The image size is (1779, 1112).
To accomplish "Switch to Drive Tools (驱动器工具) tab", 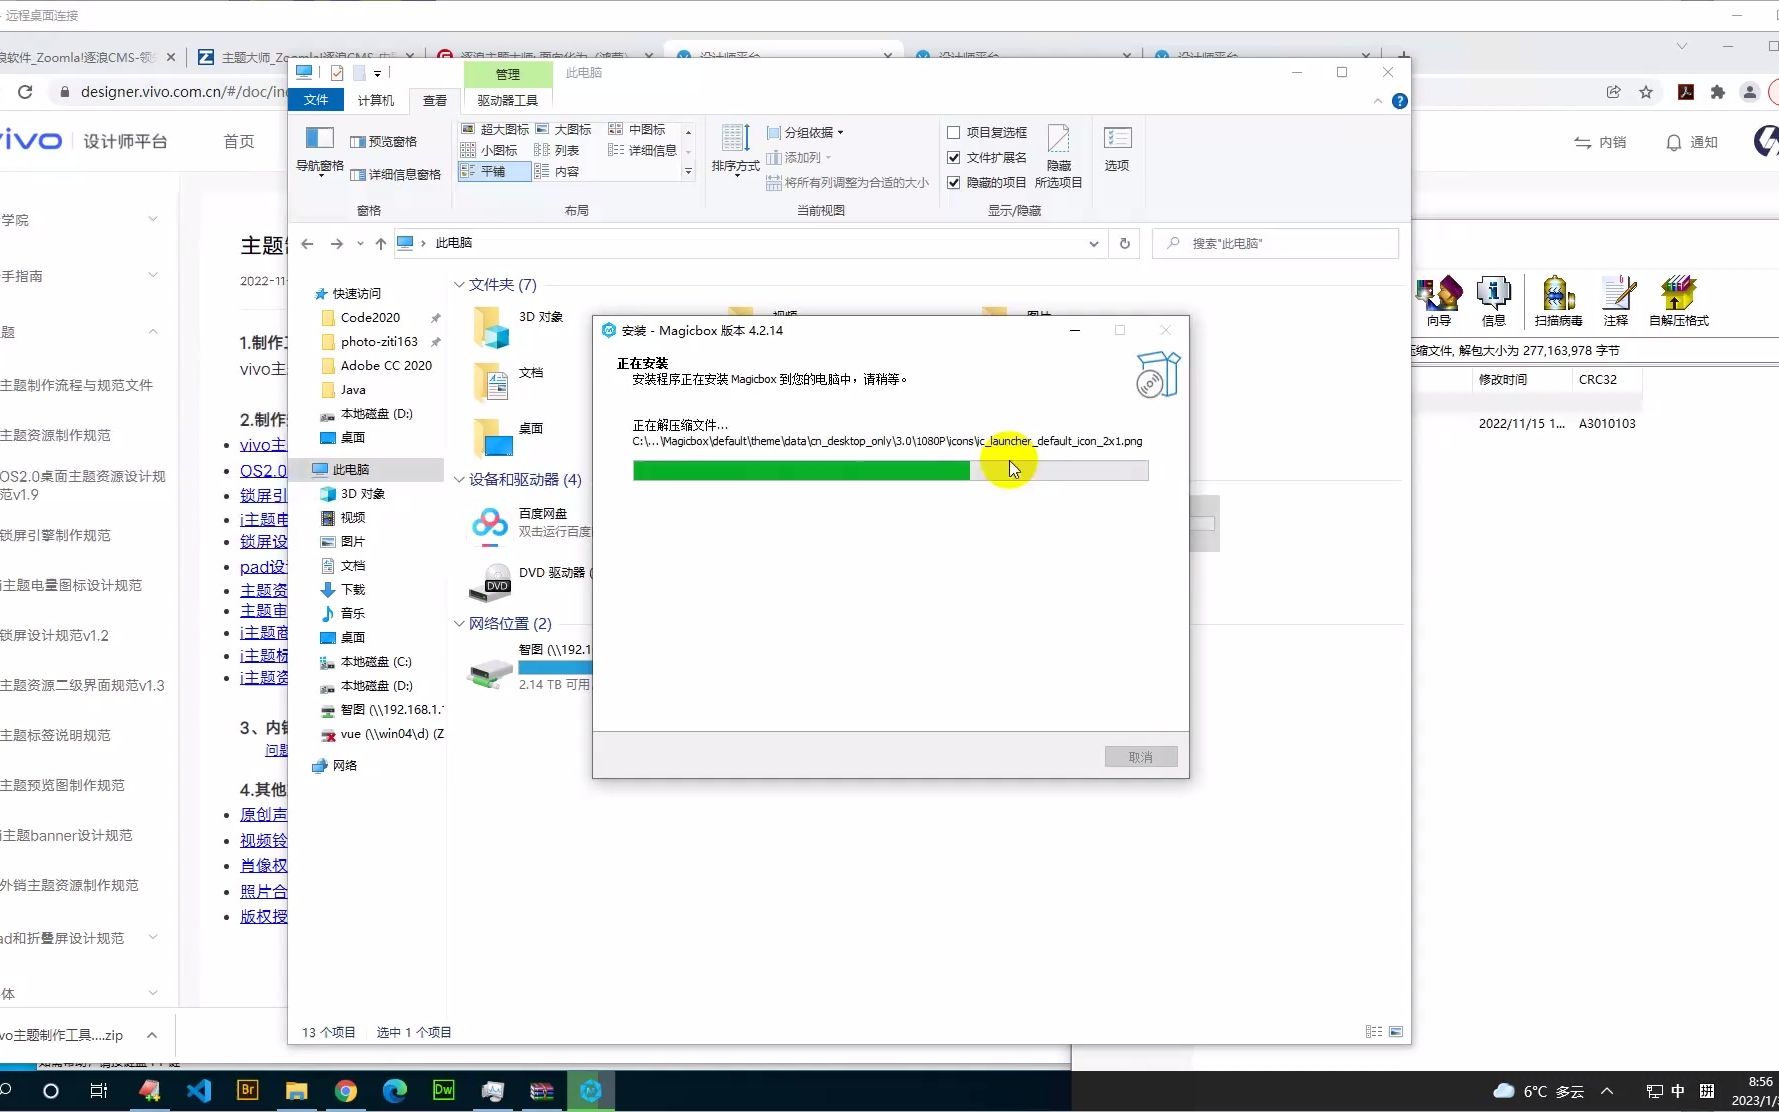I will (508, 100).
